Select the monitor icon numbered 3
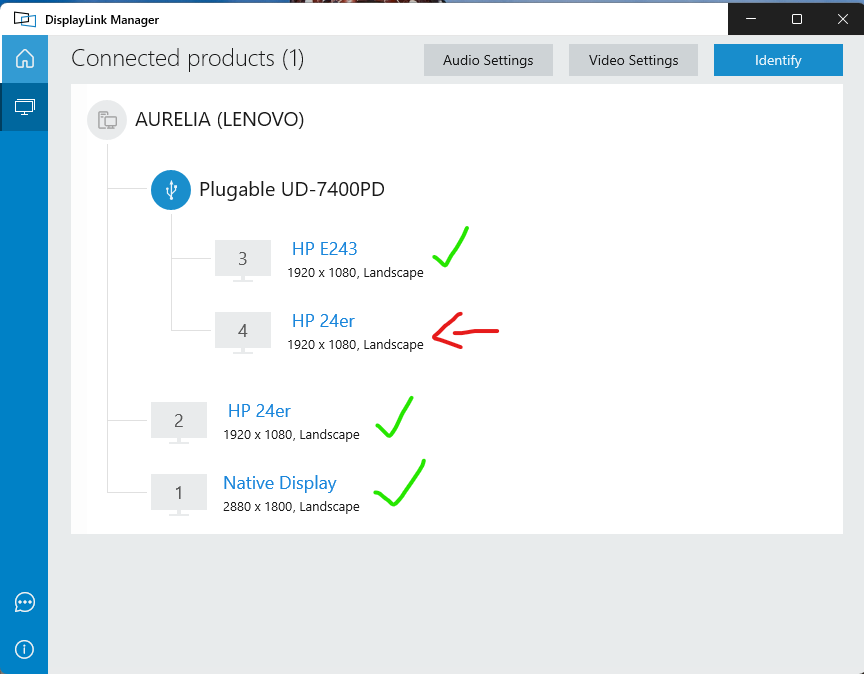The height and width of the screenshot is (674, 864). (x=242, y=259)
